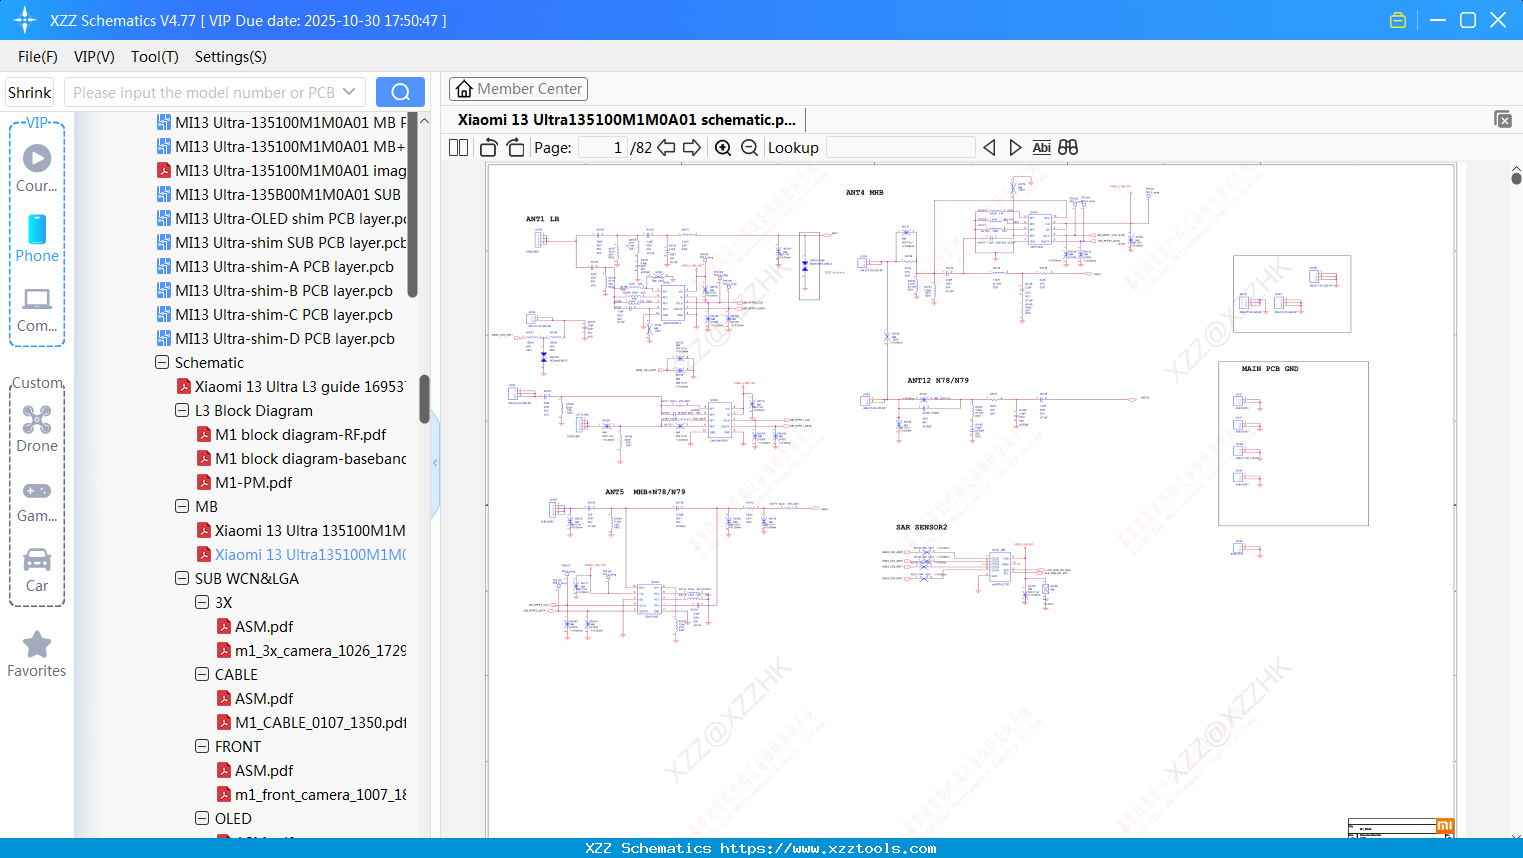
Task: Open the Settings(S) menu
Action: pos(230,57)
